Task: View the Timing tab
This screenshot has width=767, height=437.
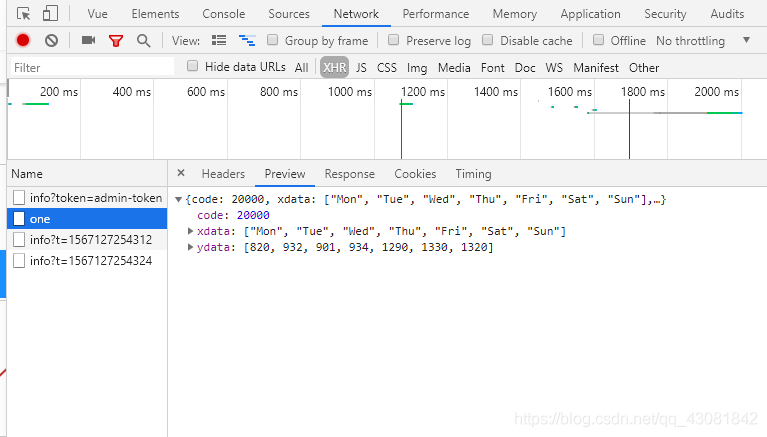Action: pos(473,174)
